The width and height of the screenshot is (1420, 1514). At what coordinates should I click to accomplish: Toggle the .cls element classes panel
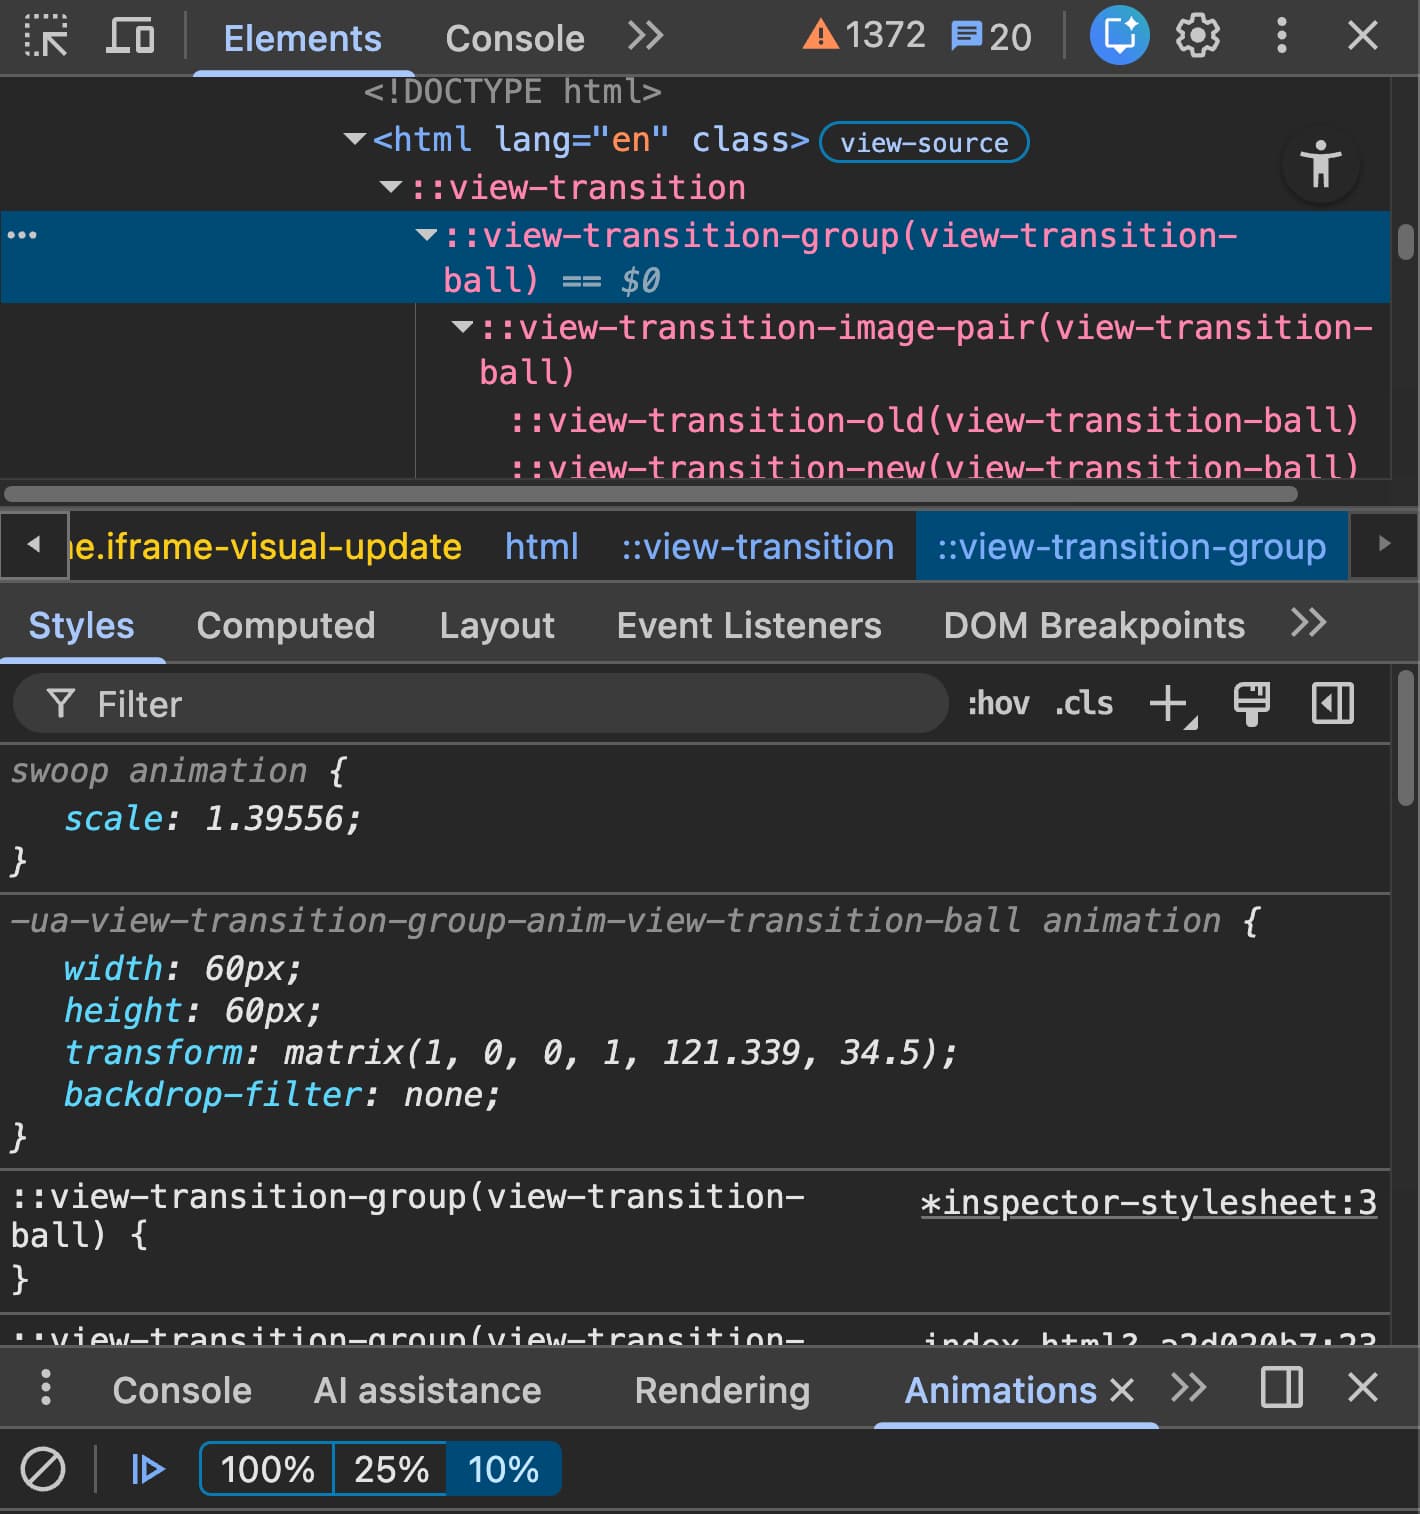[1084, 704]
